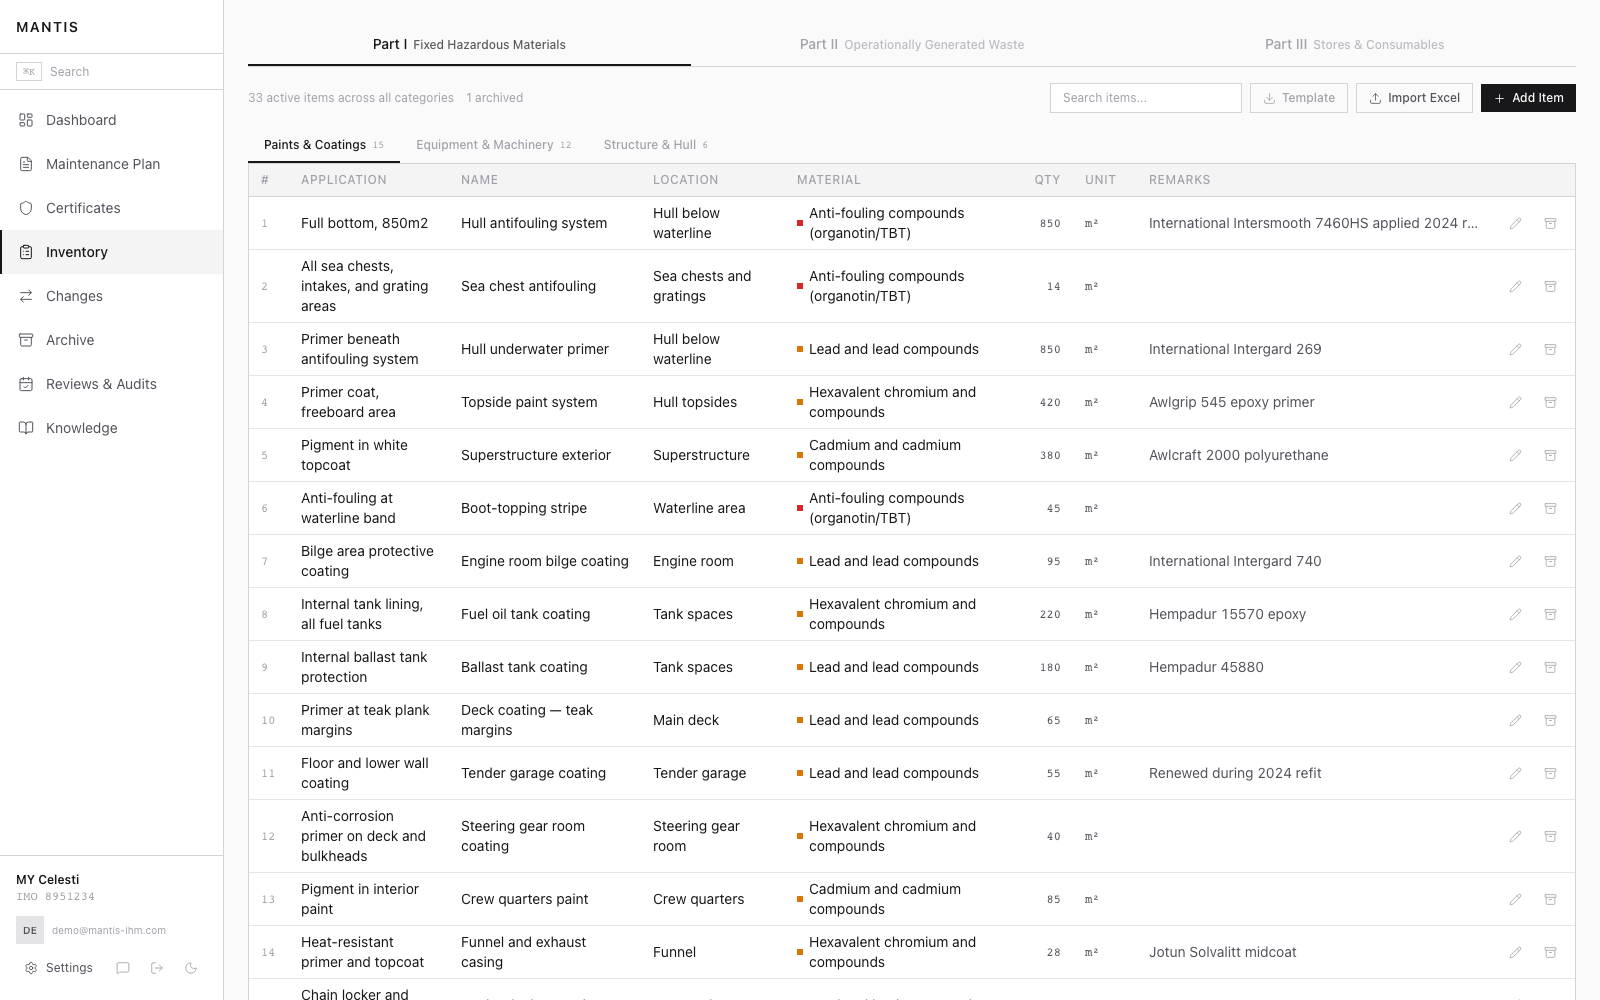Click the feedback chat bubble icon
Image resolution: width=1600 pixels, height=1000 pixels.
click(x=123, y=968)
